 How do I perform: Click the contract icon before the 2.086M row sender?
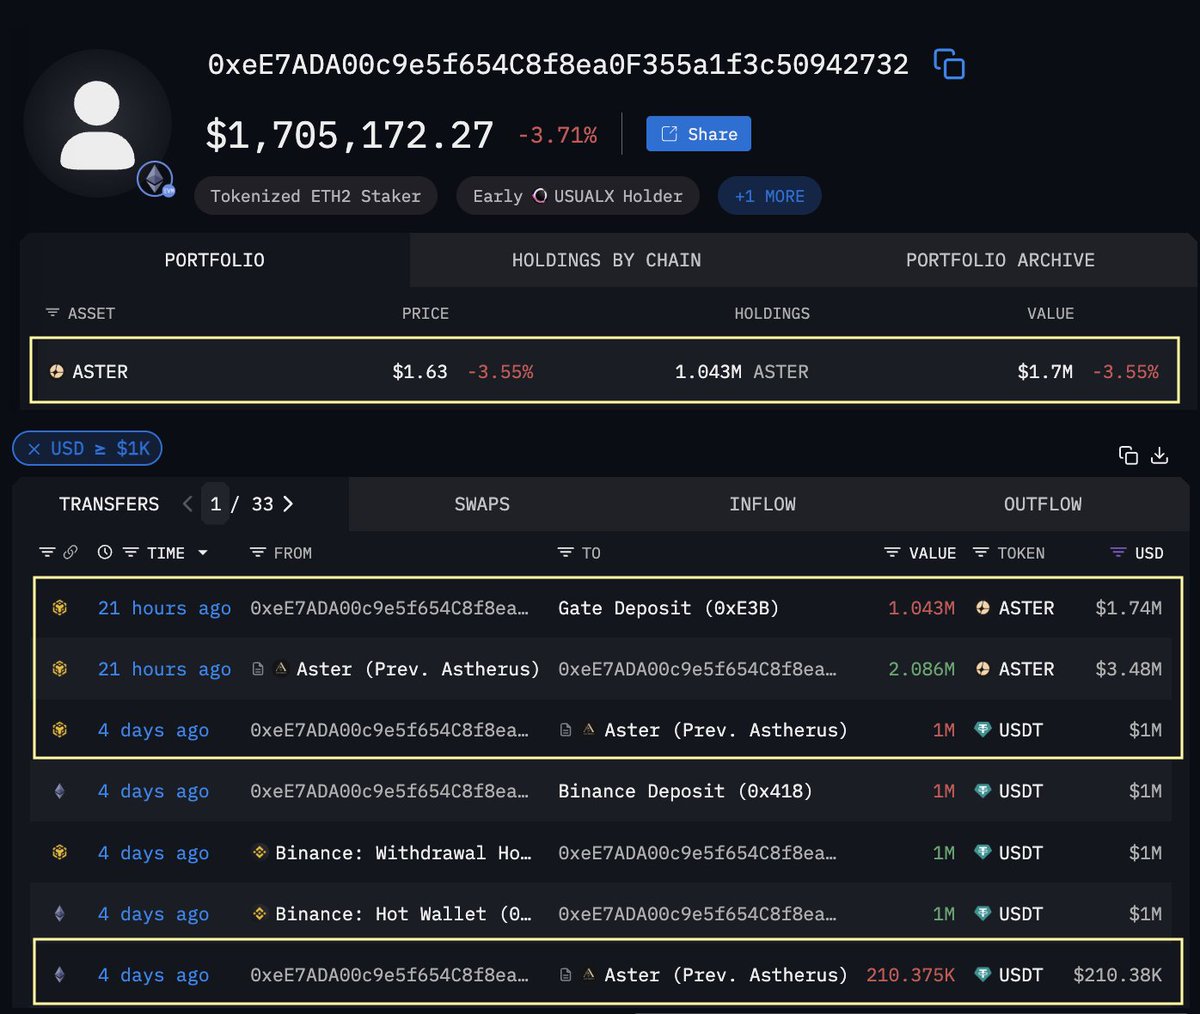pyautogui.click(x=258, y=669)
